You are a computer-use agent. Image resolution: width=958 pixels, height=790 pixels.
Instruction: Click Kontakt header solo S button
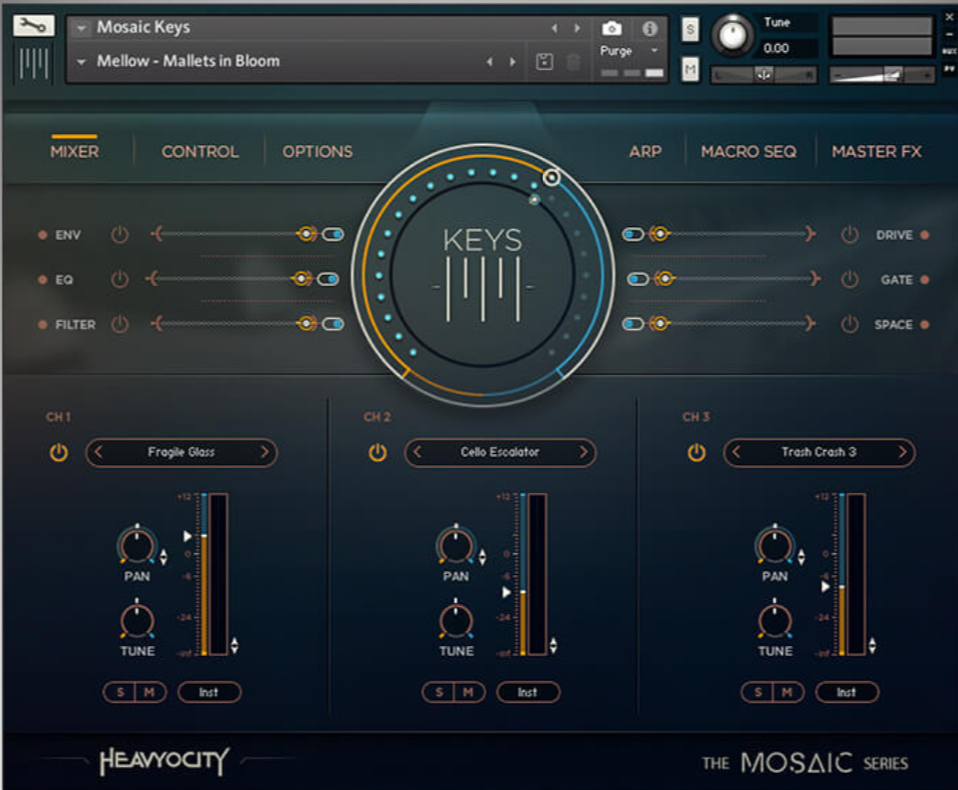(690, 29)
